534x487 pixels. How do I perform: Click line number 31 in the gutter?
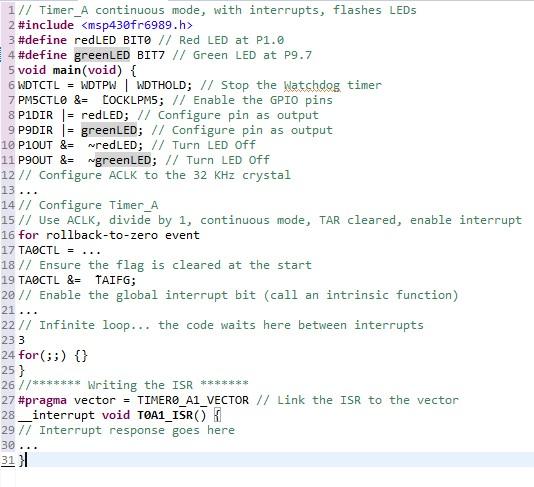click(x=8, y=460)
